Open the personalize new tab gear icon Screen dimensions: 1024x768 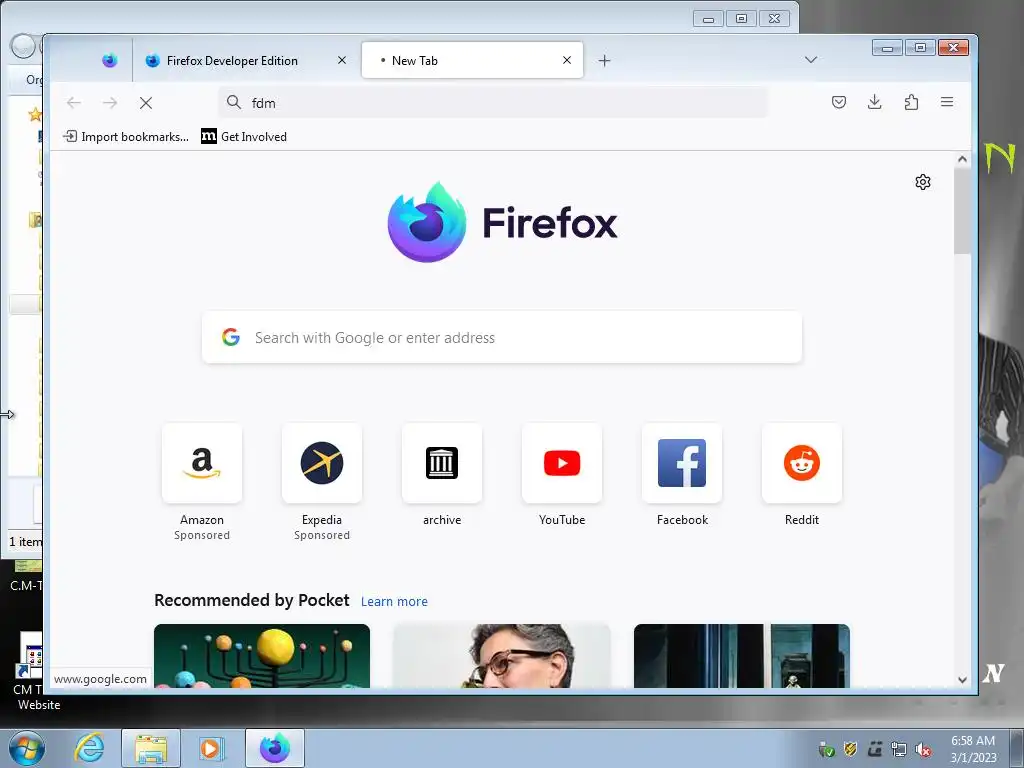click(x=923, y=182)
